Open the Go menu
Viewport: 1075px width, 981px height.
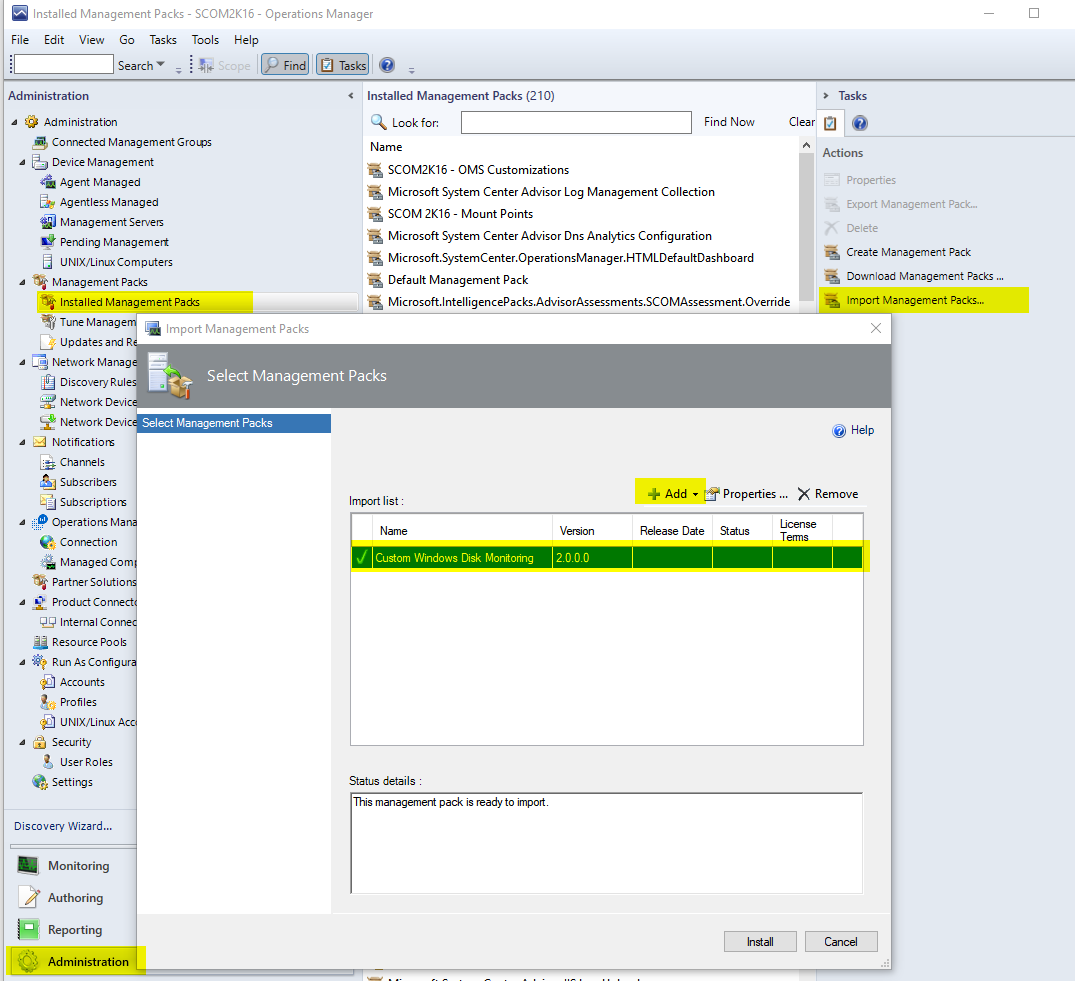pyautogui.click(x=127, y=40)
